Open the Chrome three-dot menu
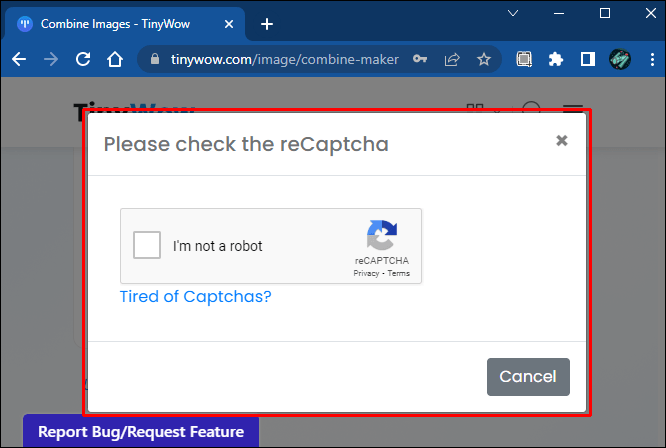The width and height of the screenshot is (666, 448). (x=652, y=59)
